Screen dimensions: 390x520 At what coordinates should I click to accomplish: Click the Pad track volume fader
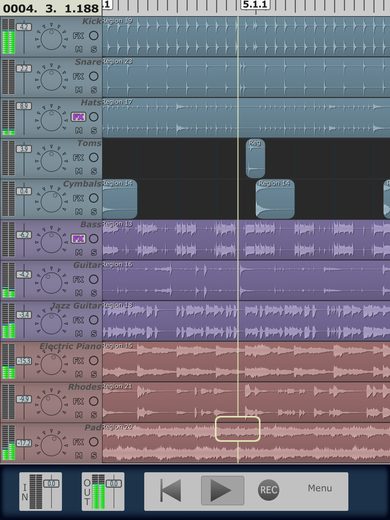(x=24, y=443)
